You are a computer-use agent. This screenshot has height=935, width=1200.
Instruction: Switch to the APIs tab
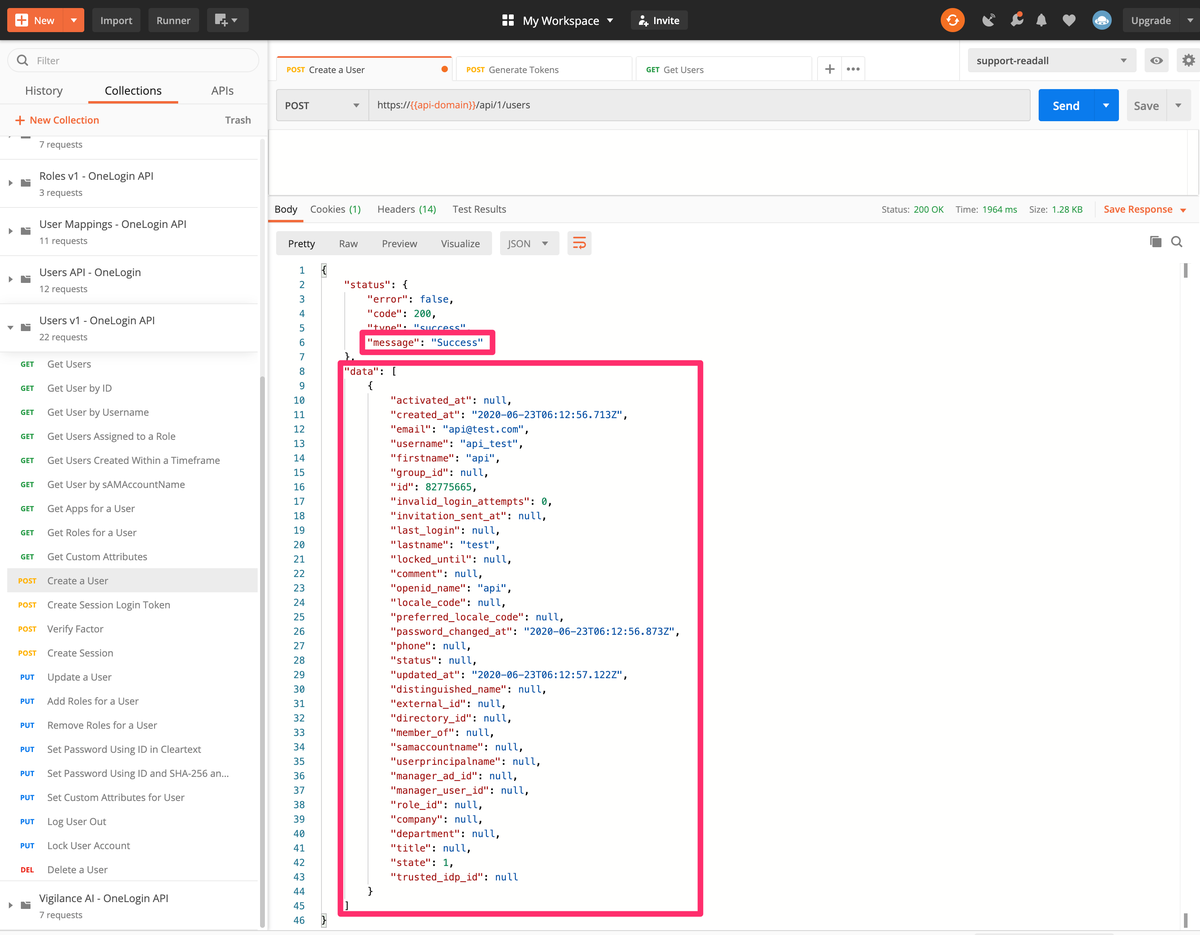pos(222,90)
